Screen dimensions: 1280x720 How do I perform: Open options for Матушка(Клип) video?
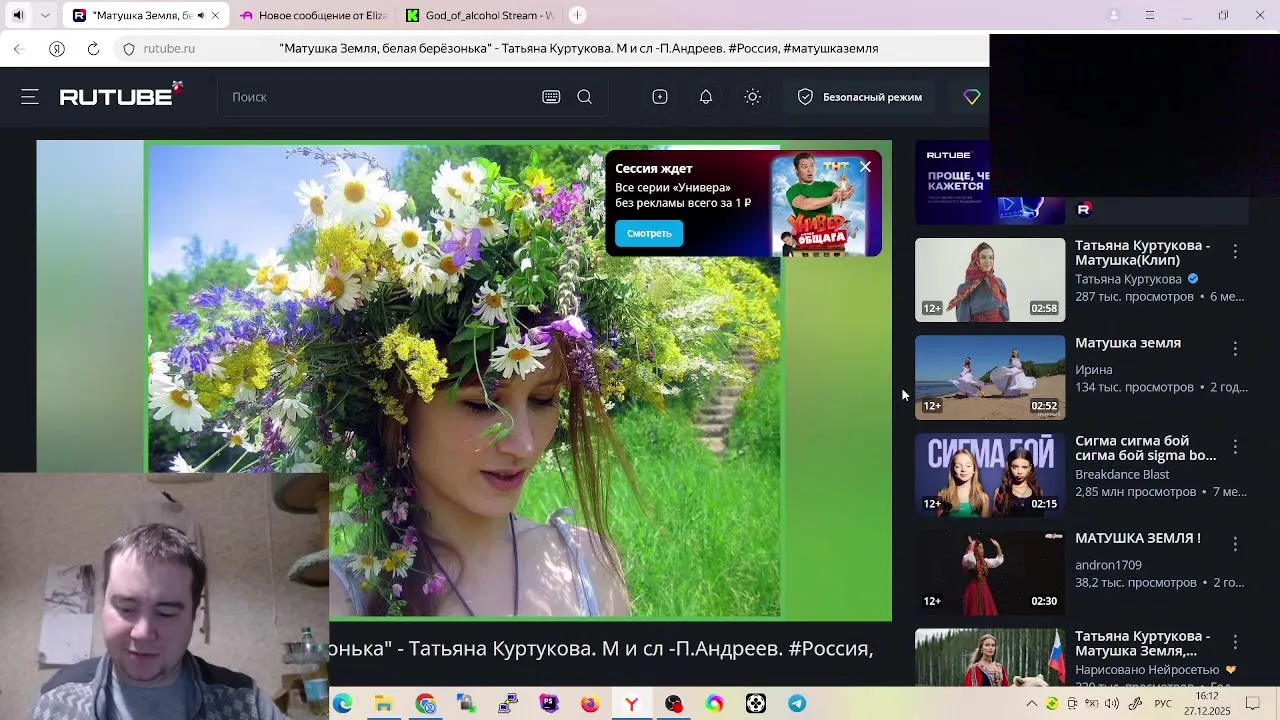[x=1235, y=252]
